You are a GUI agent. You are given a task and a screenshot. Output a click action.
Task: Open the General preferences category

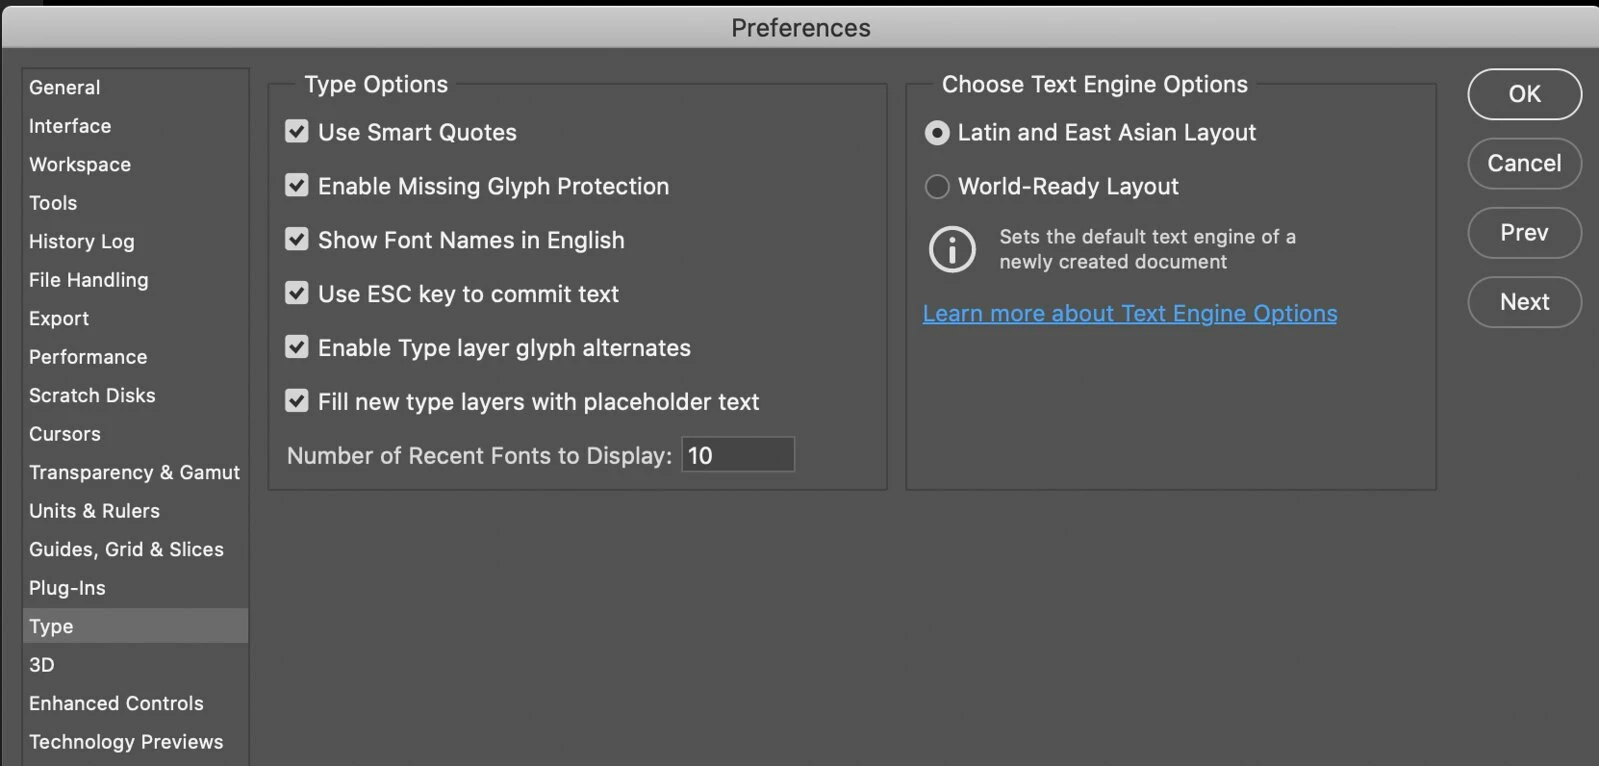point(65,88)
